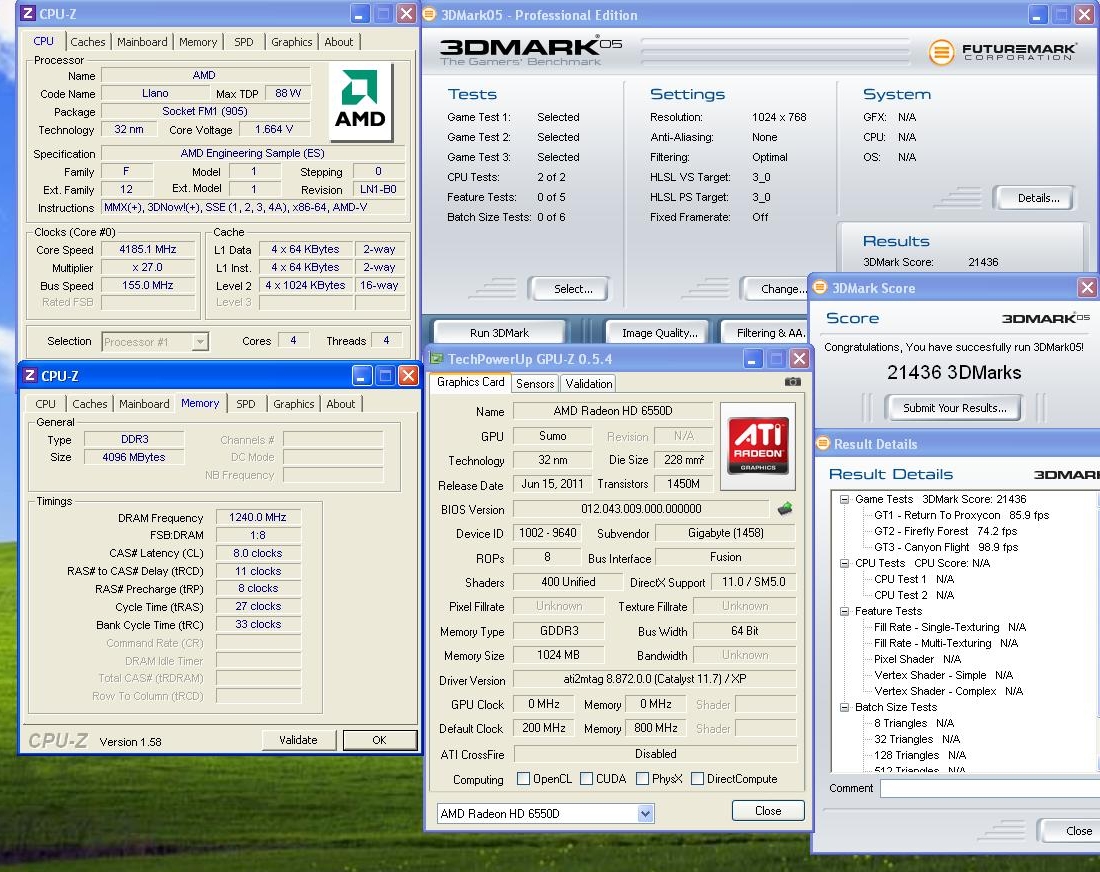This screenshot has width=1100, height=872.
Task: Click the AMD logo in CPU-Z
Action: pyautogui.click(x=359, y=102)
